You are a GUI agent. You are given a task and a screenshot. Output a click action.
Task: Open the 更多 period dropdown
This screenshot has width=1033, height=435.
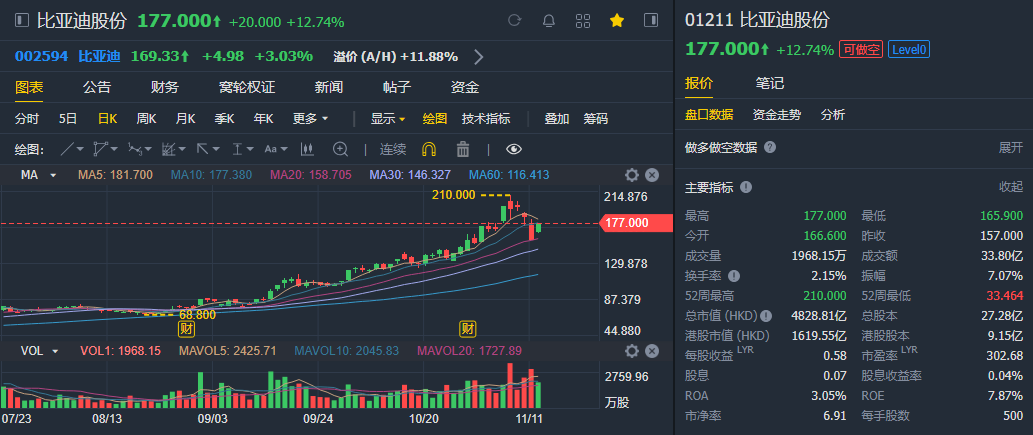click(x=310, y=119)
